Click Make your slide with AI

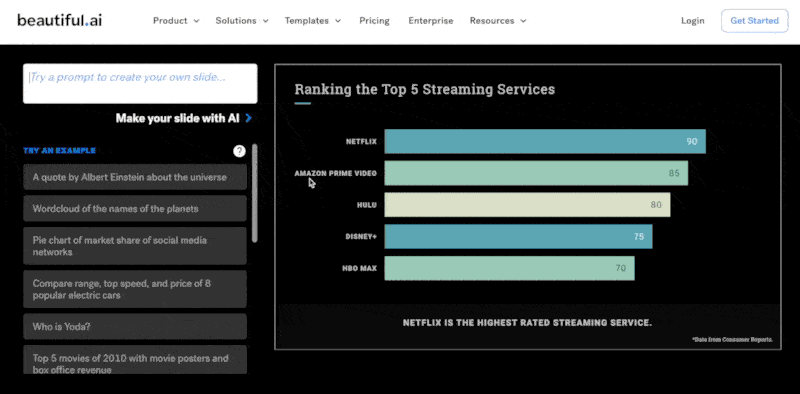click(178, 118)
